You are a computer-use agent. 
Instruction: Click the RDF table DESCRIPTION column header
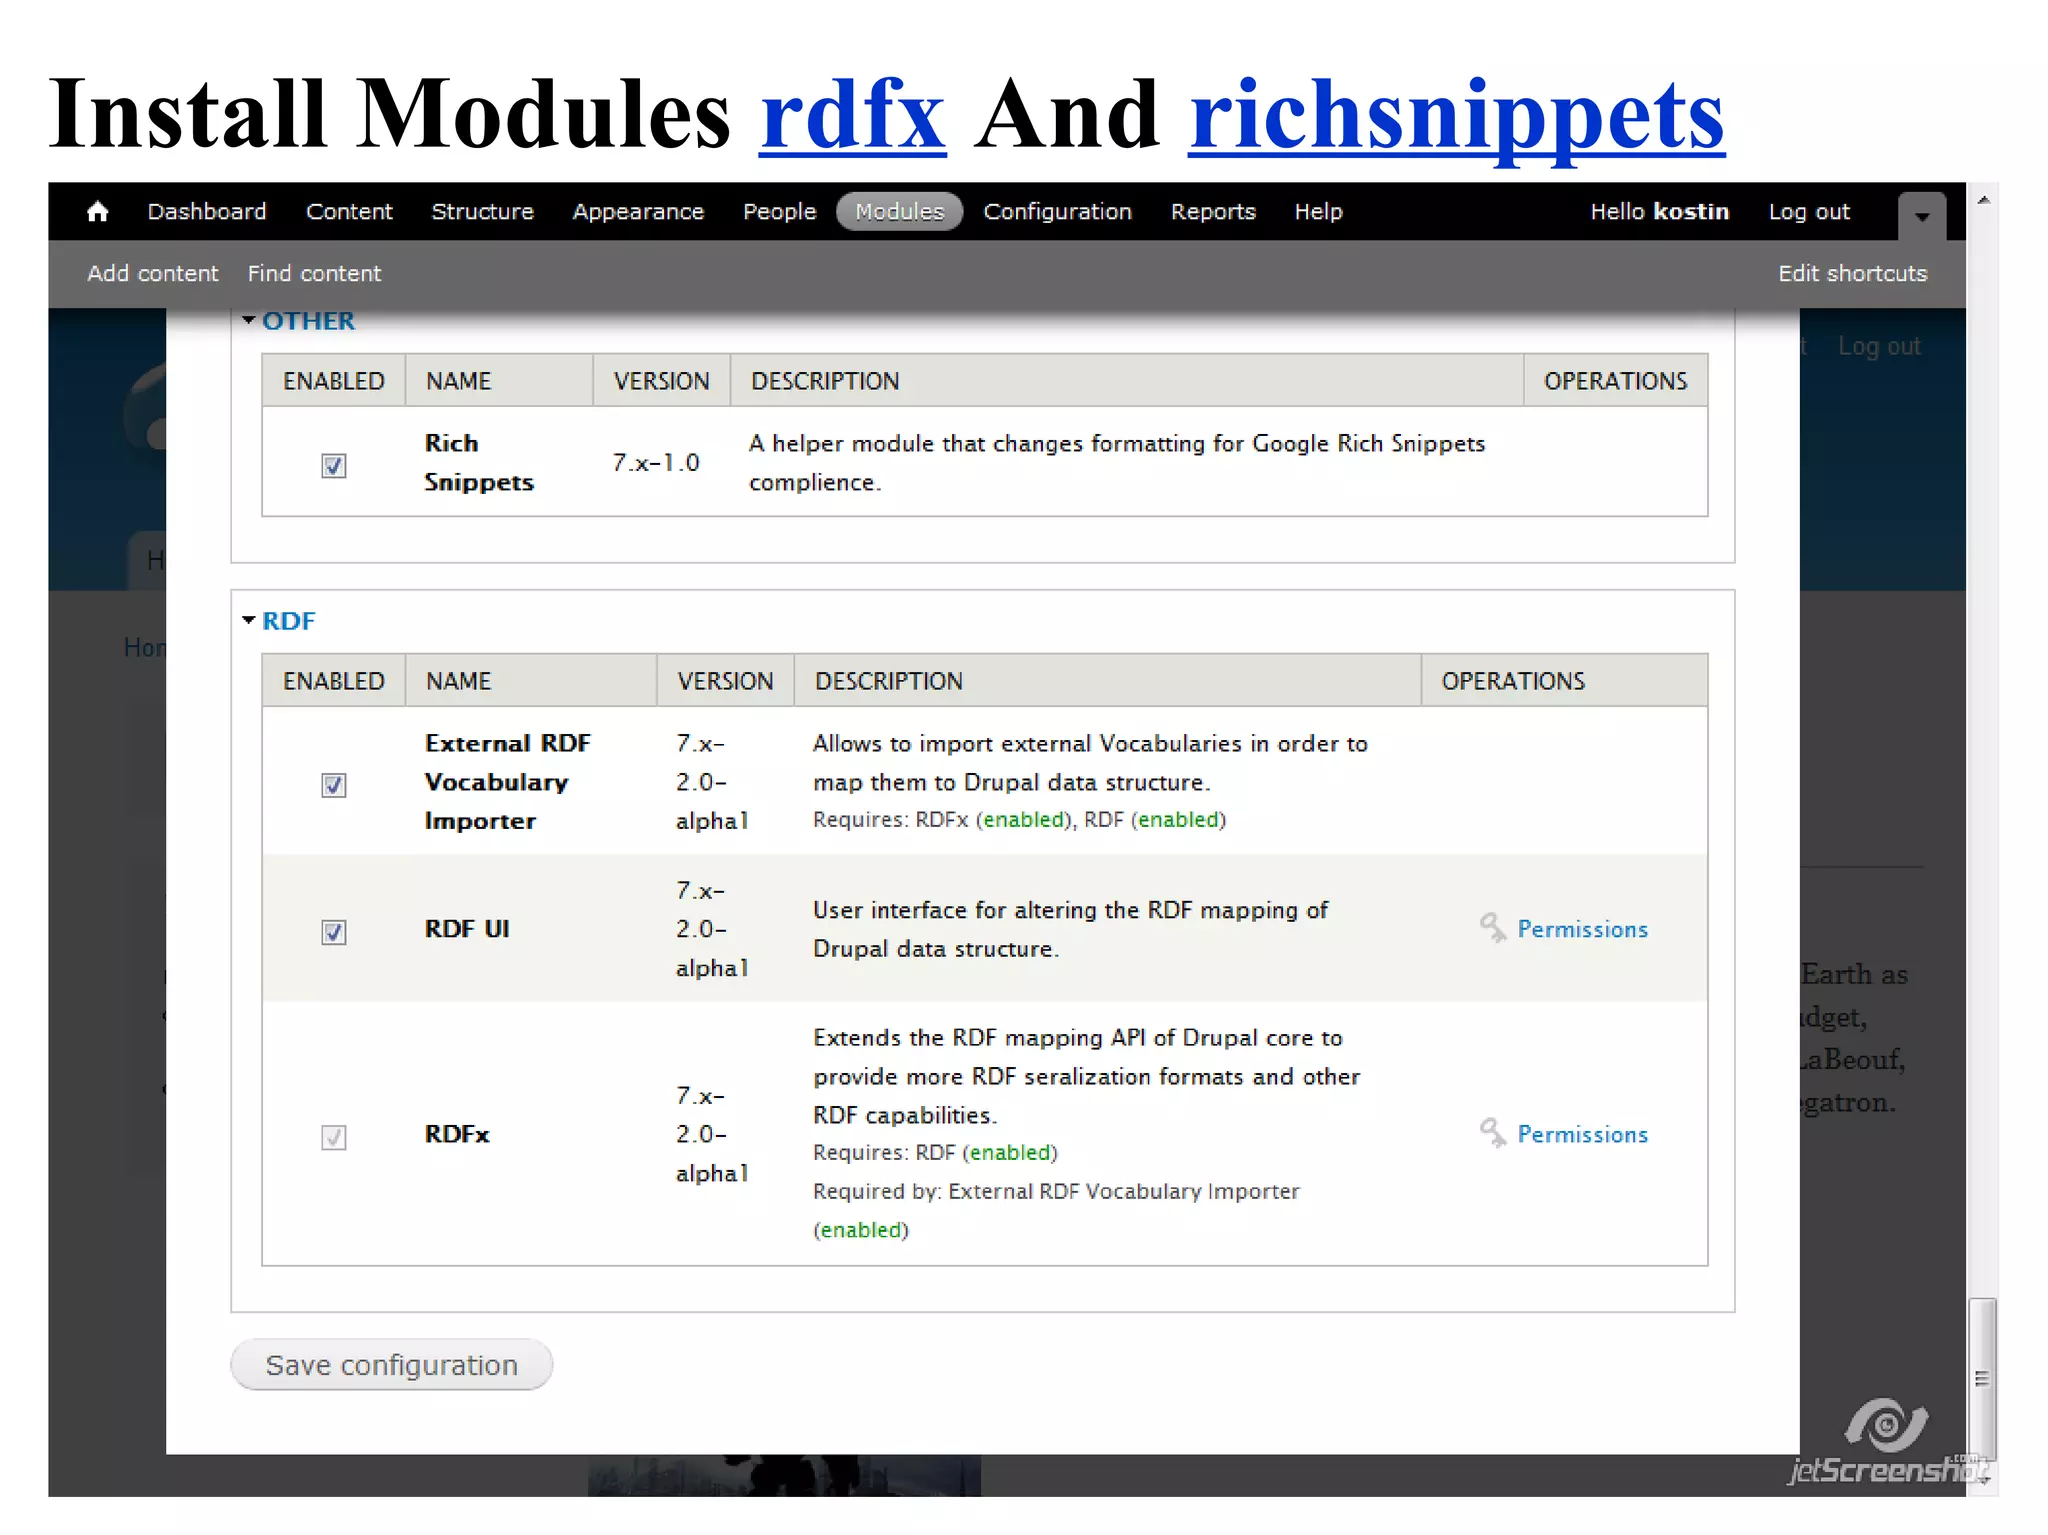pyautogui.click(x=889, y=681)
